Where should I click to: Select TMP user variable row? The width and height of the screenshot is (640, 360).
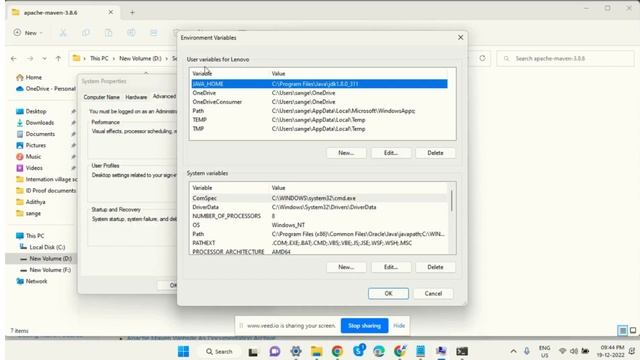pyautogui.click(x=319, y=129)
